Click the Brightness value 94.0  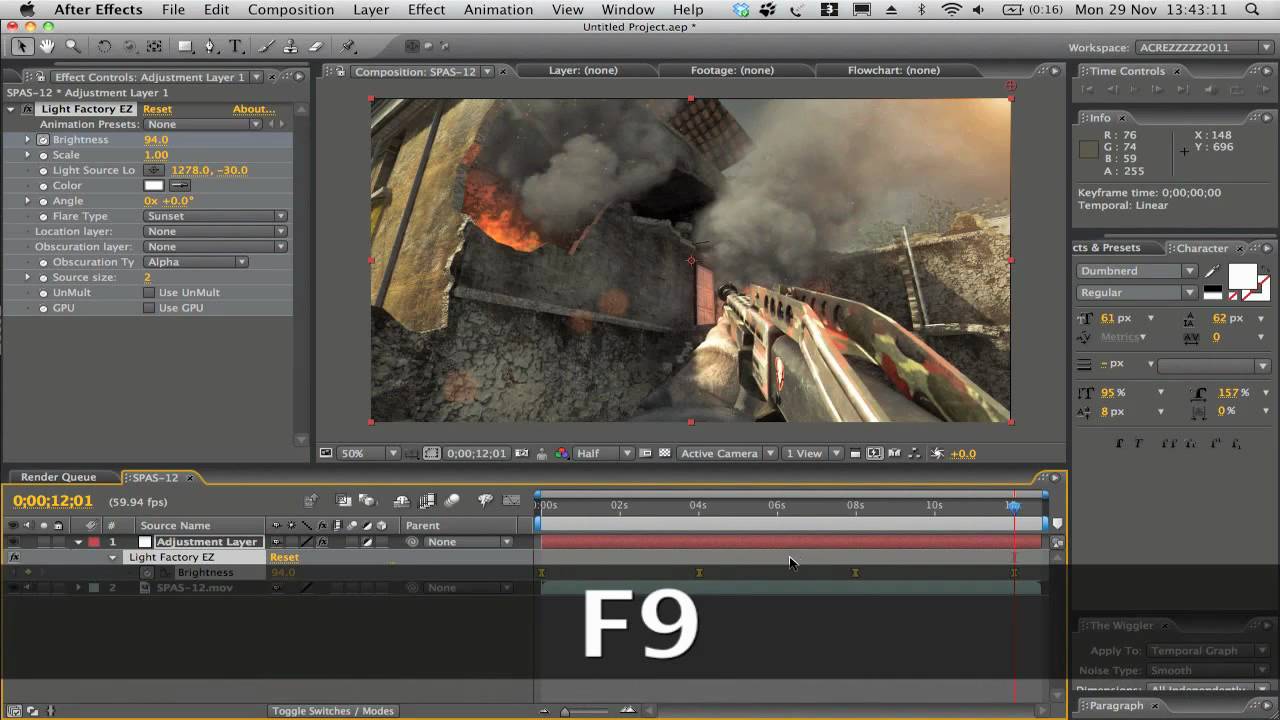point(156,140)
